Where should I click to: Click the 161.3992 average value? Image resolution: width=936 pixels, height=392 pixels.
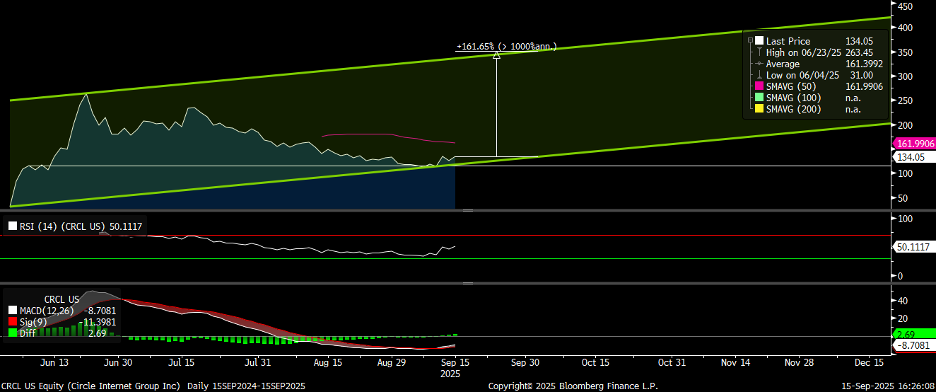click(x=864, y=64)
